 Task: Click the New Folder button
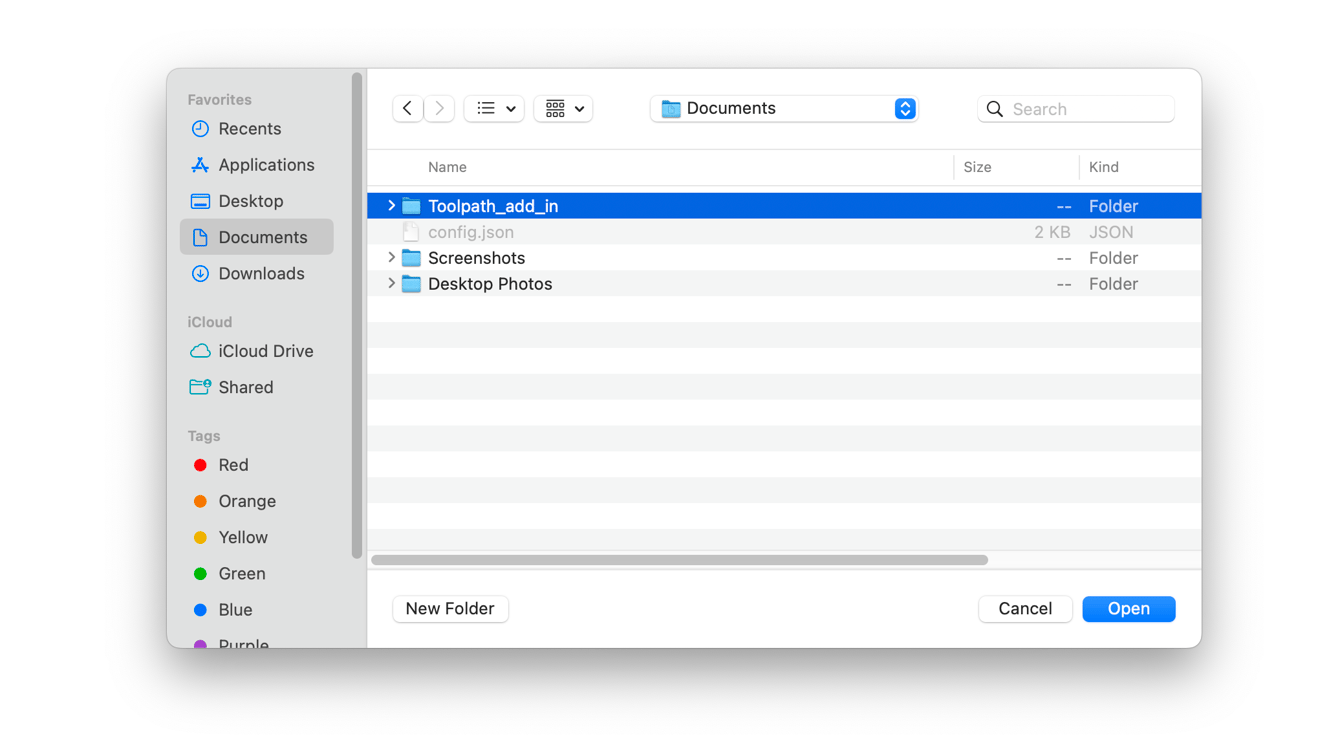point(450,608)
